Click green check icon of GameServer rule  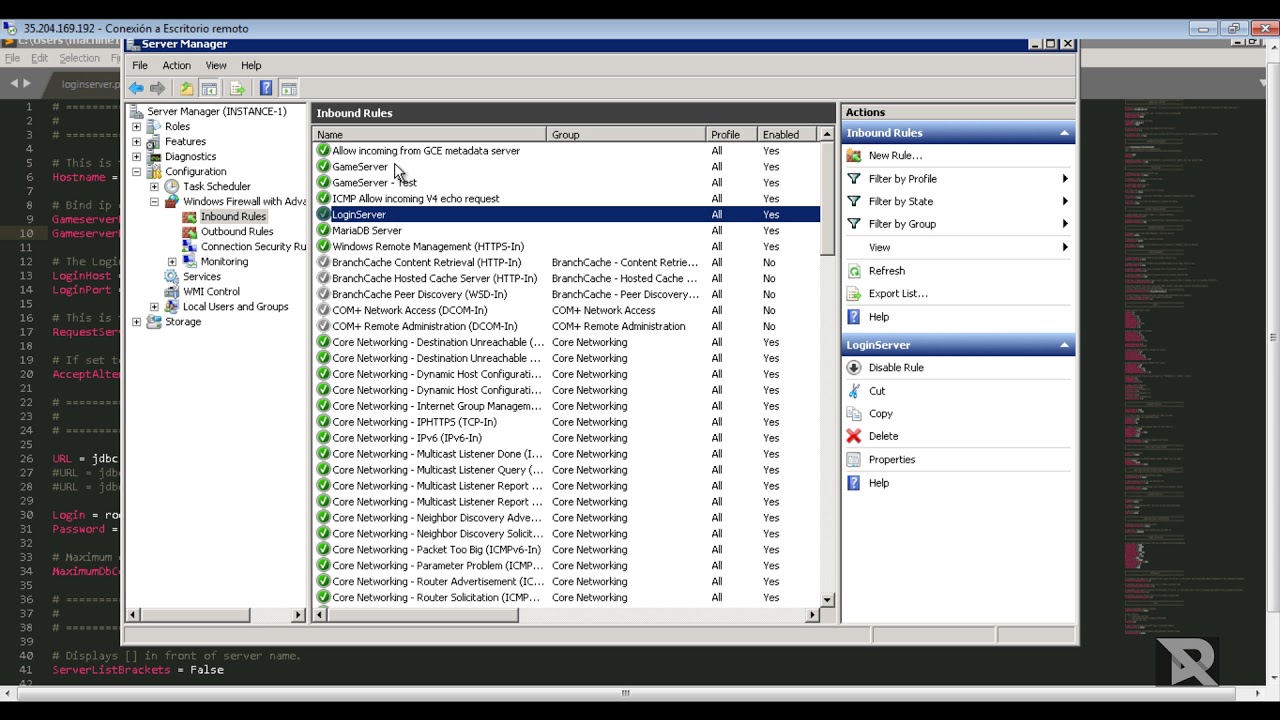(x=323, y=166)
